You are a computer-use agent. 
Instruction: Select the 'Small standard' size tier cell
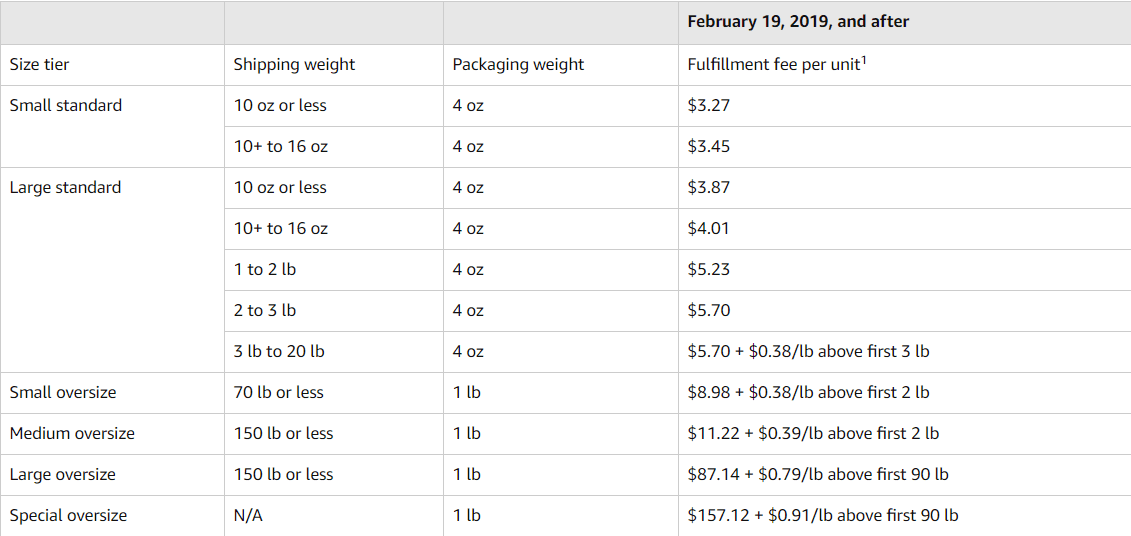point(66,105)
